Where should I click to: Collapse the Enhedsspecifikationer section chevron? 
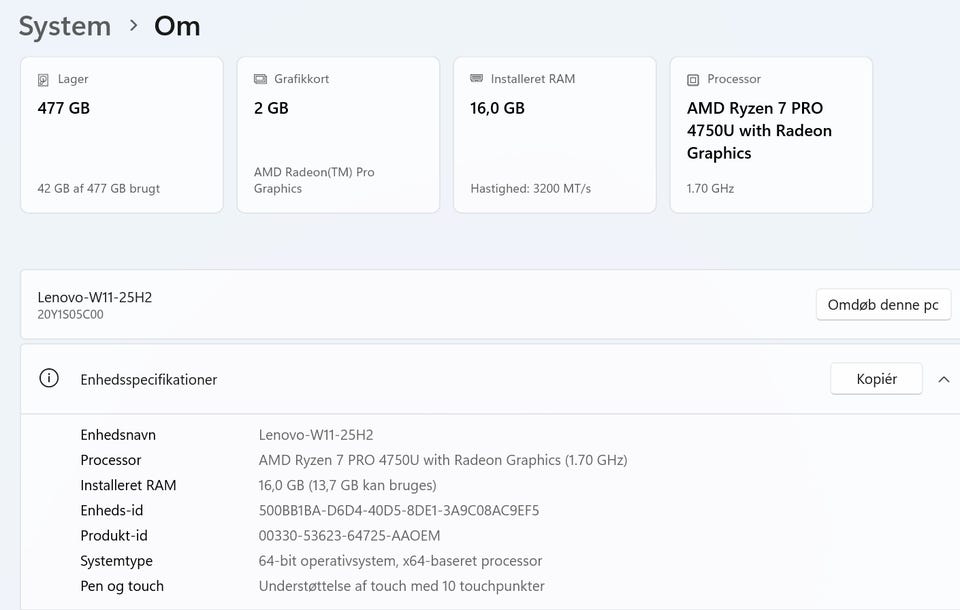[943, 379]
